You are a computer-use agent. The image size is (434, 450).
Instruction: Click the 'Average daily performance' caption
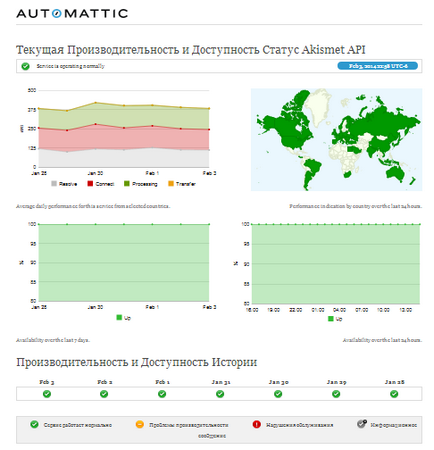(x=93, y=206)
